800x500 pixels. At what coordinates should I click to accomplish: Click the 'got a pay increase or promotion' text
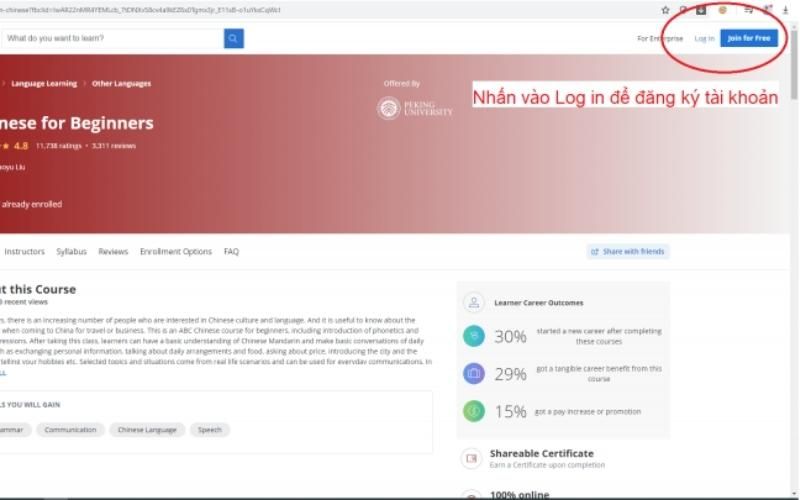coord(588,411)
